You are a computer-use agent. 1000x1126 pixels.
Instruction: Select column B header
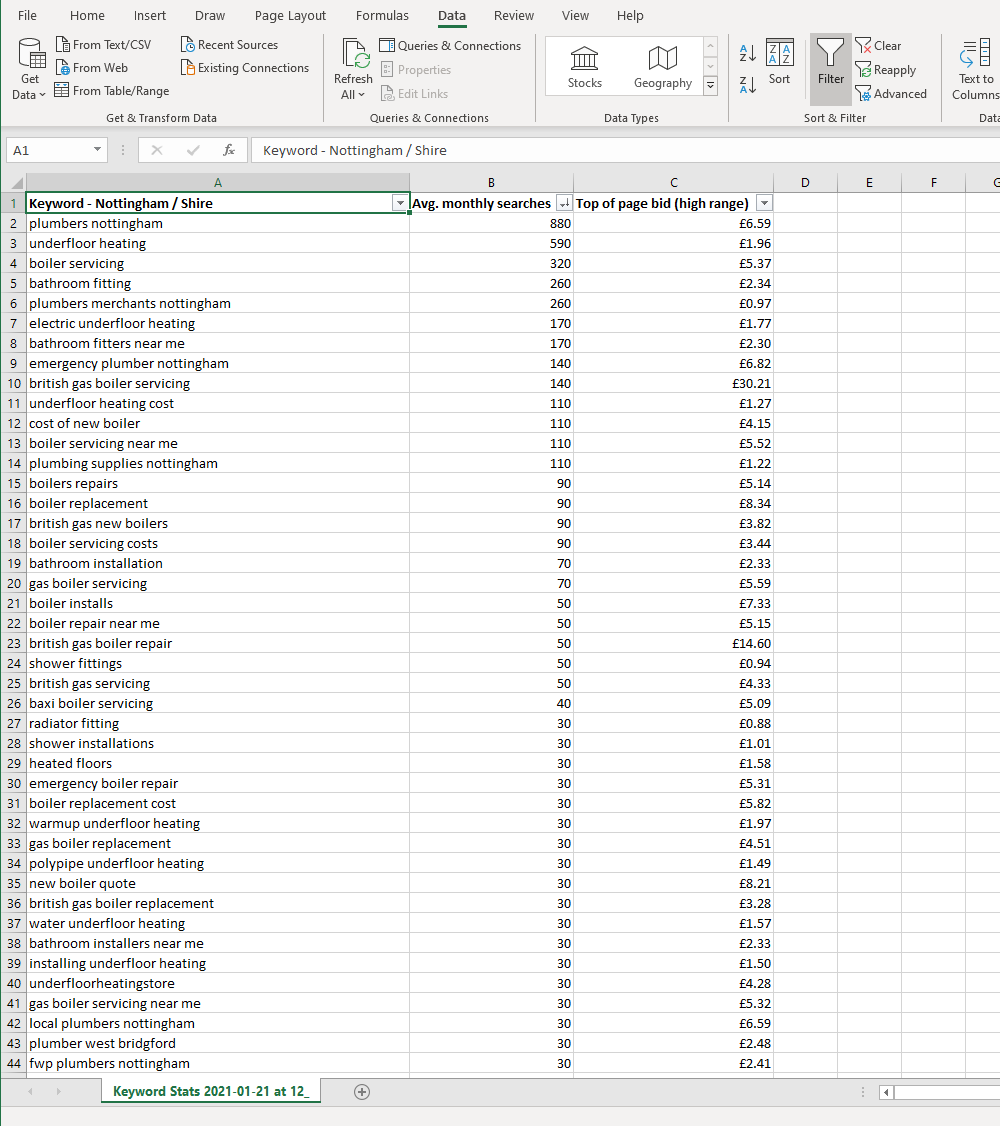click(x=491, y=182)
